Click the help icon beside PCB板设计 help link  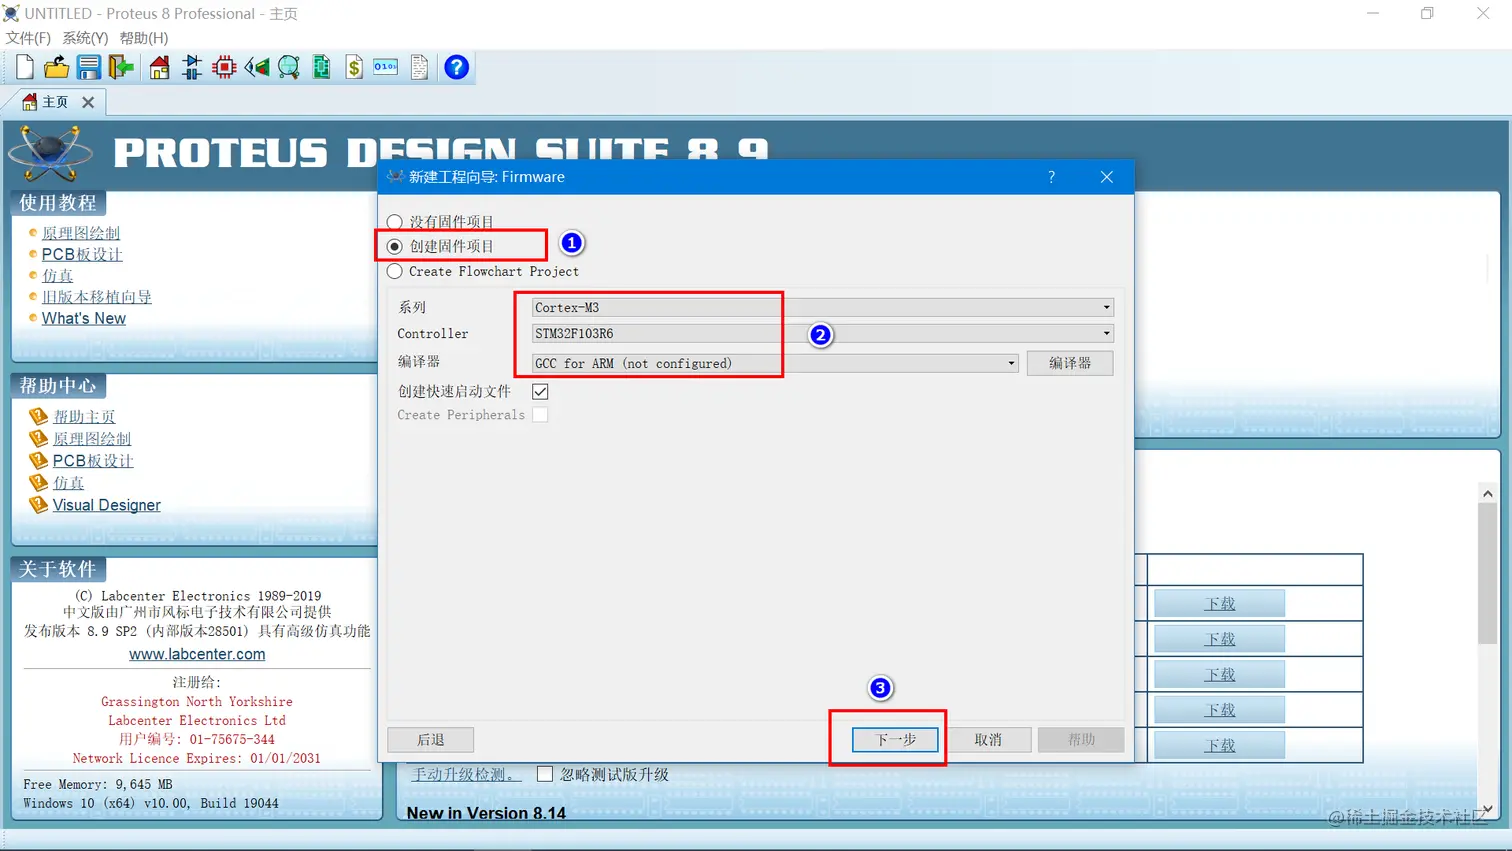click(38, 460)
